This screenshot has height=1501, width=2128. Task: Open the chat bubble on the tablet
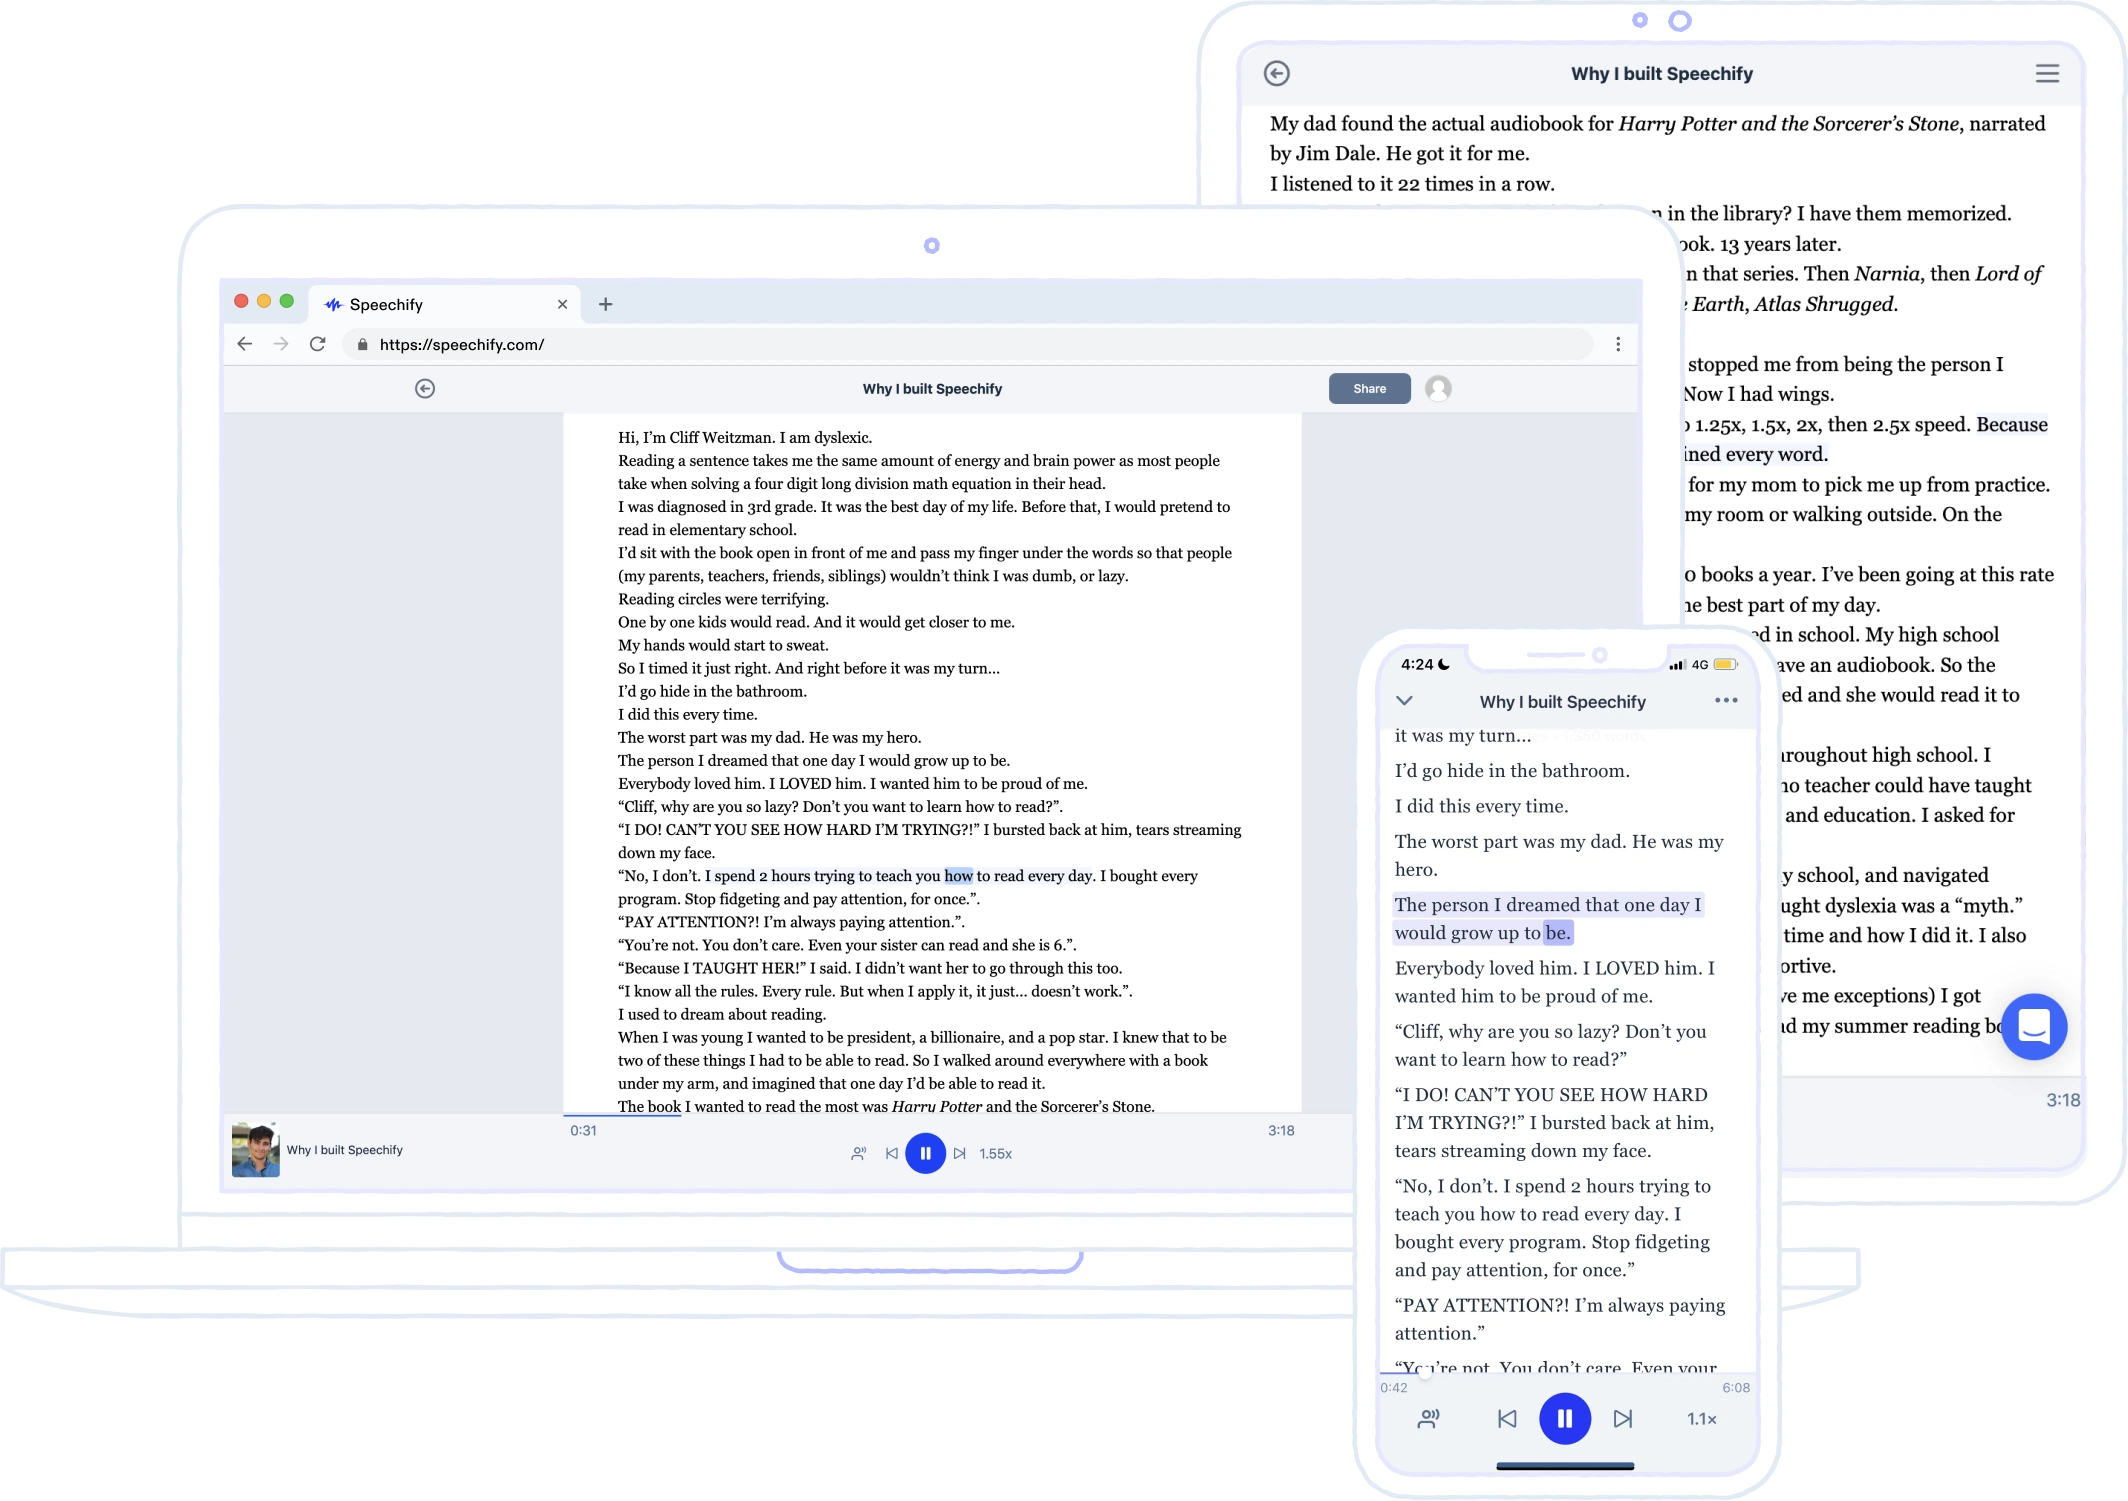click(2034, 1026)
